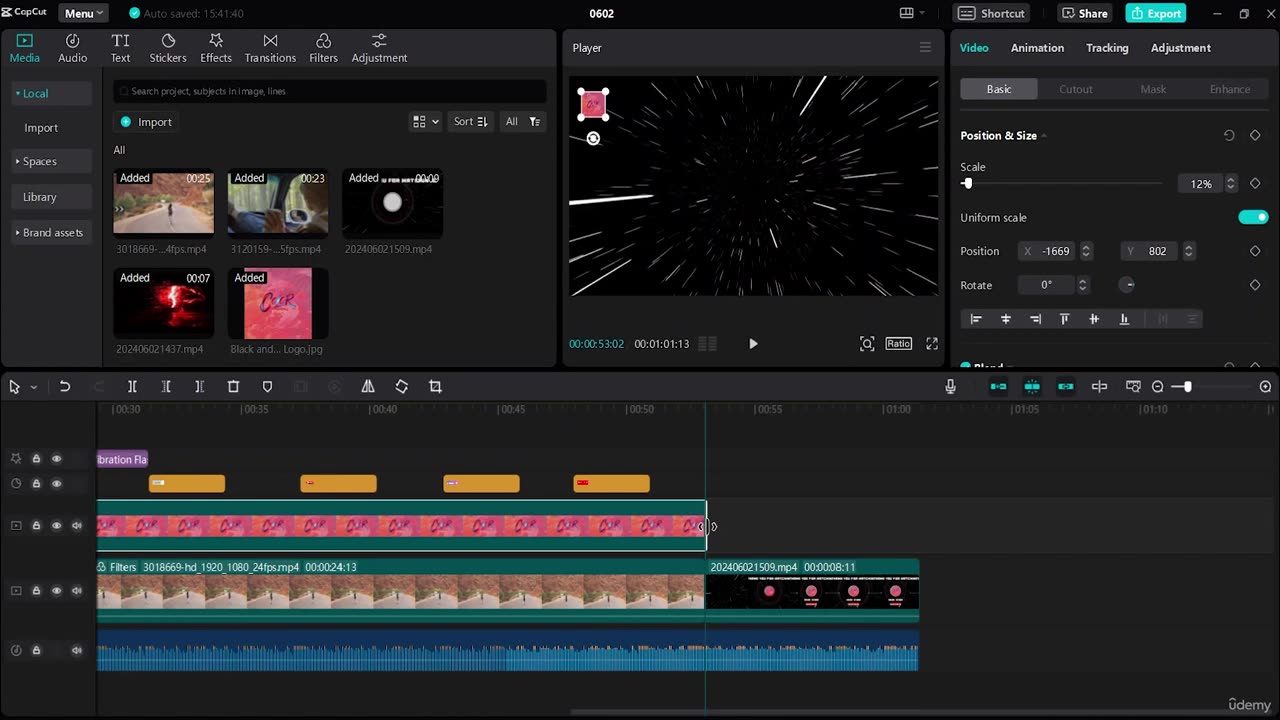Open selection tool mode dropdown arrow
Viewport: 1280px width, 720px height.
pos(33,387)
